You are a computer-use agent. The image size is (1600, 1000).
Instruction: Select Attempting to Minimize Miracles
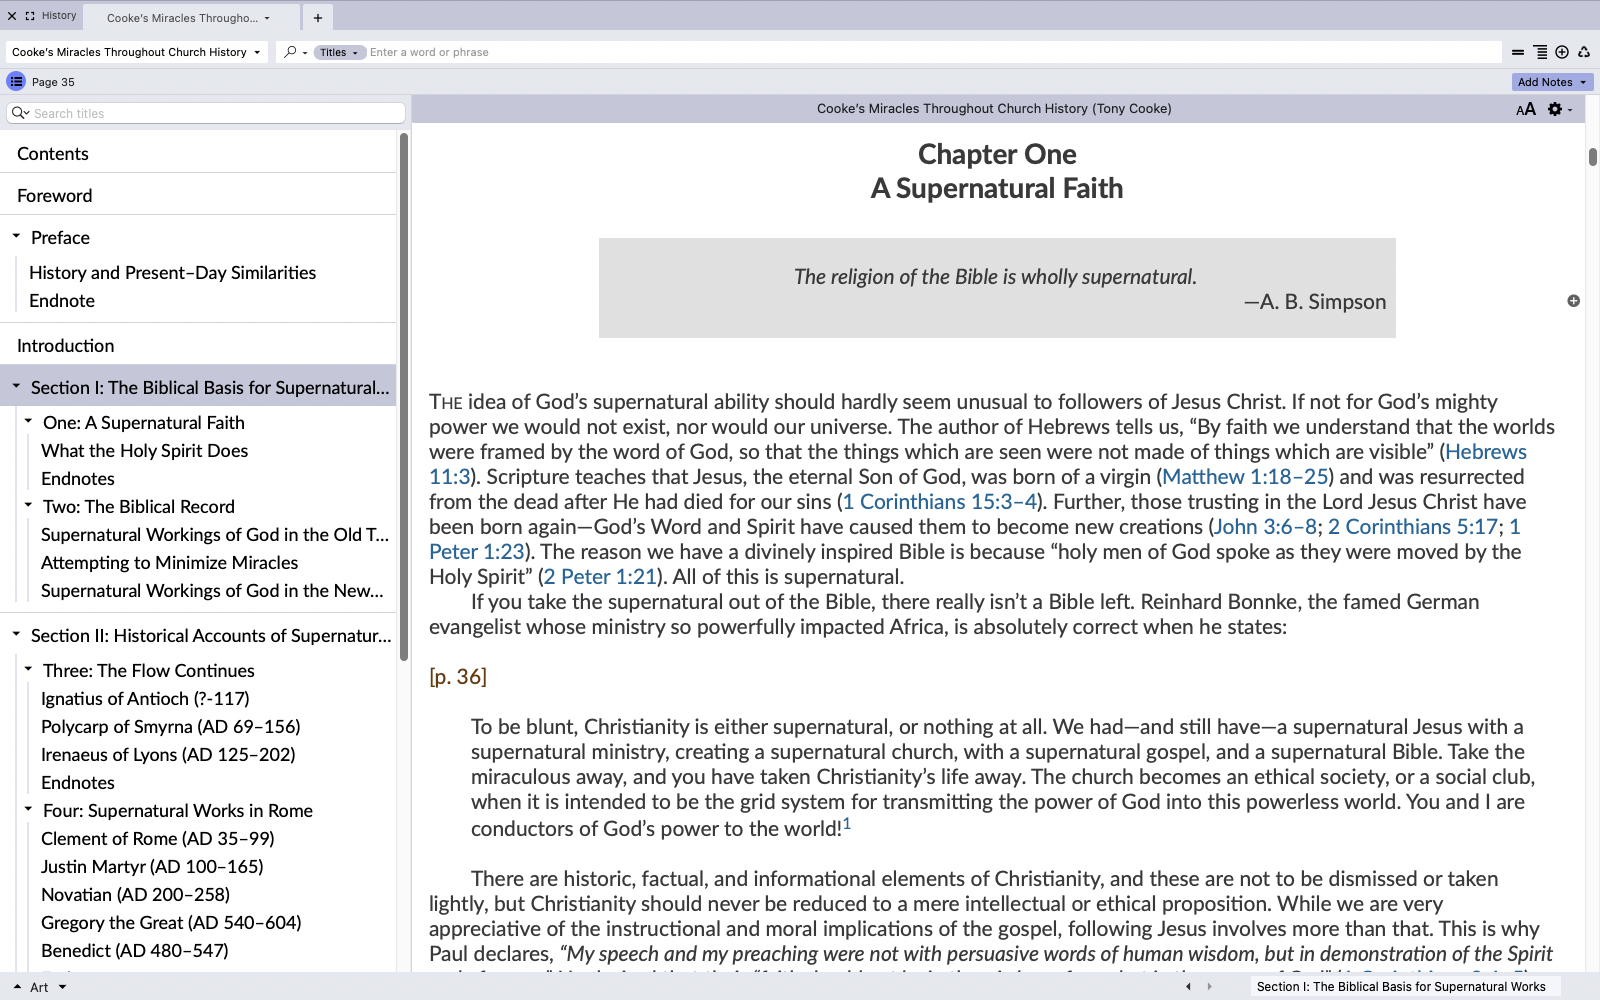[169, 563]
